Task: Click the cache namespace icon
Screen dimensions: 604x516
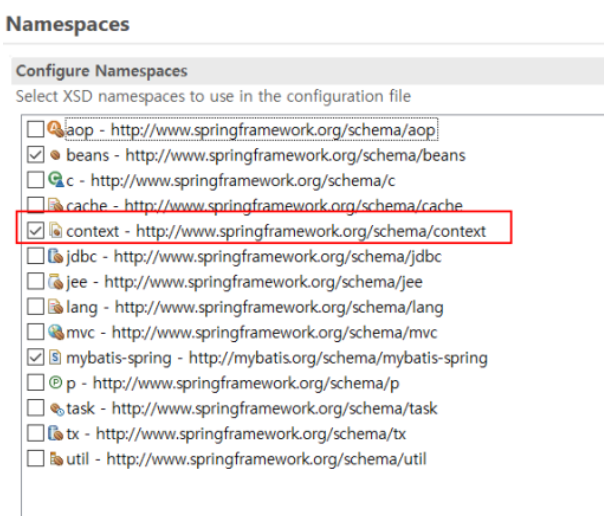Action: (x=55, y=204)
